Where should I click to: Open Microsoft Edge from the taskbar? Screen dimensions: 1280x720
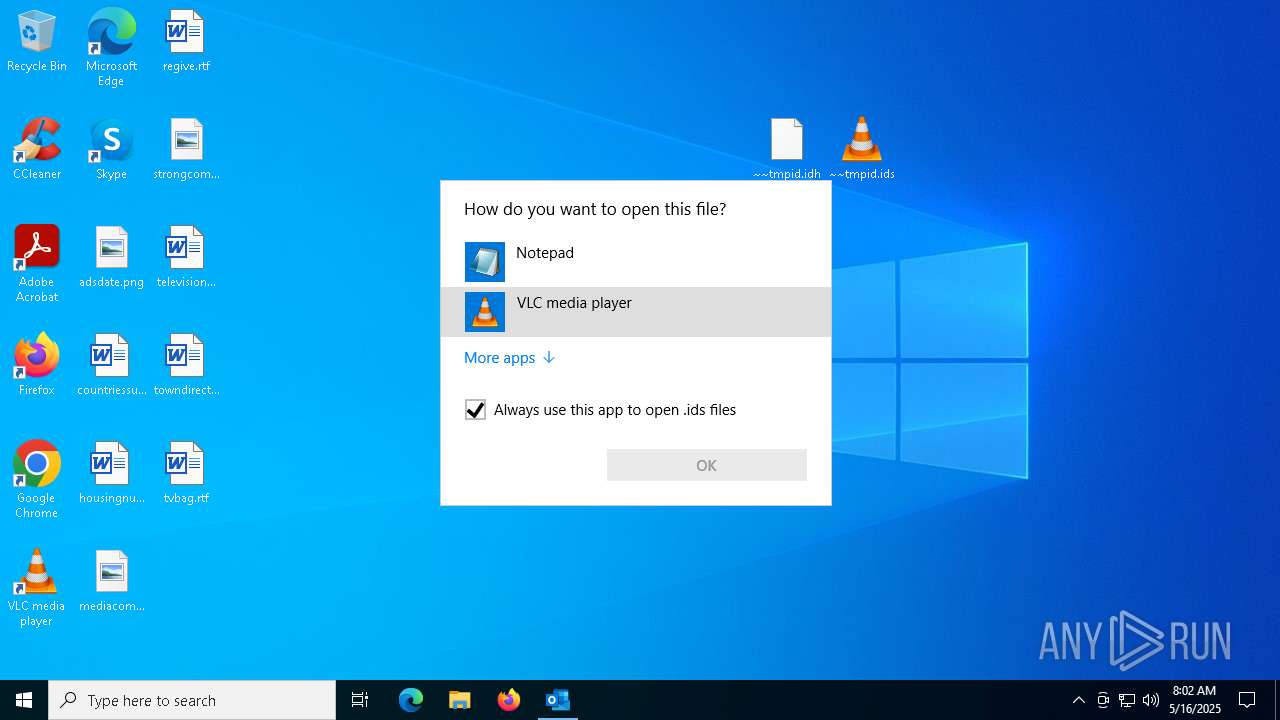[x=411, y=700]
